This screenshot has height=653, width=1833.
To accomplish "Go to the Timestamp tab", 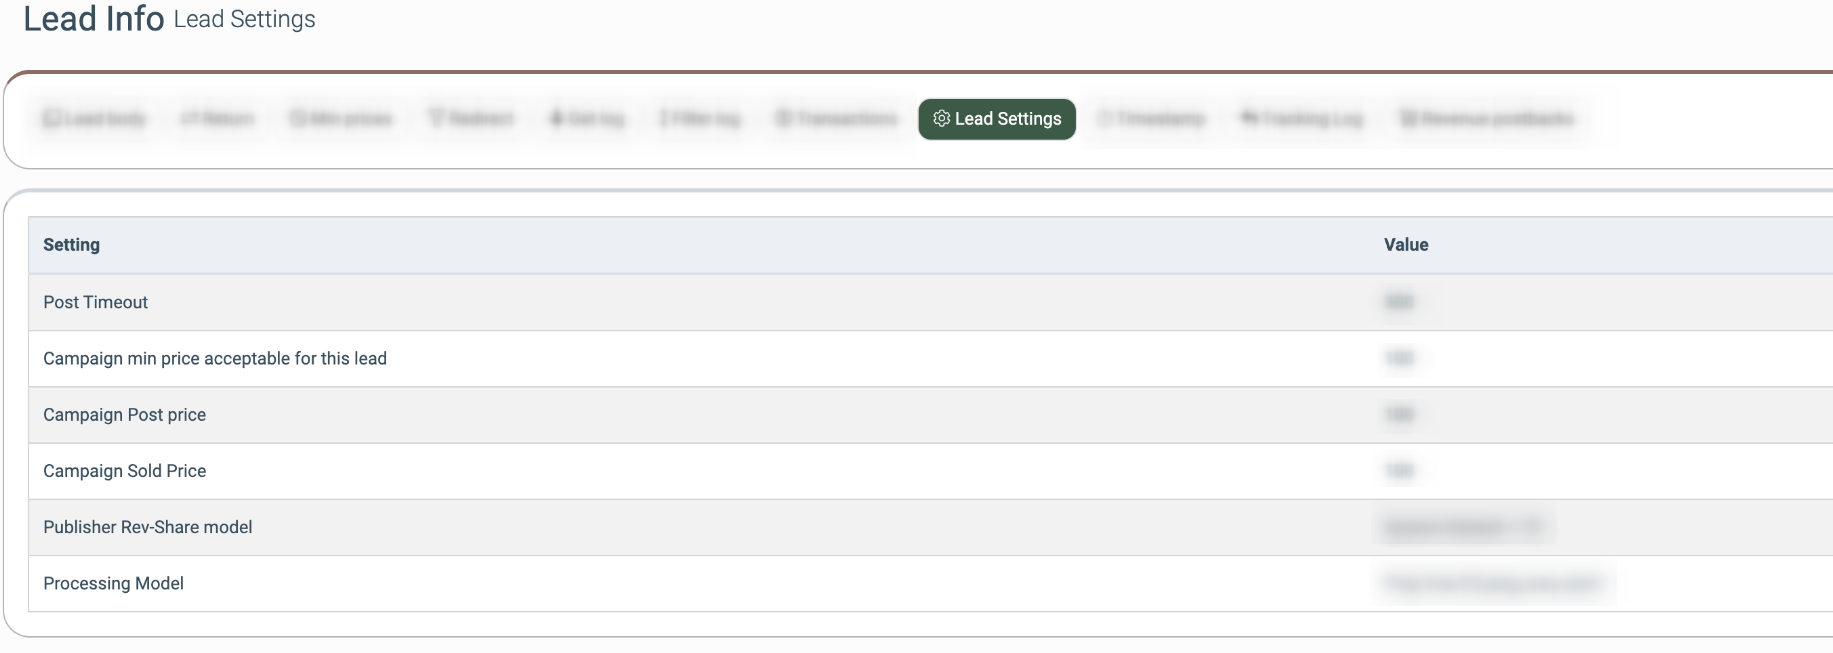I will [x=1151, y=119].
